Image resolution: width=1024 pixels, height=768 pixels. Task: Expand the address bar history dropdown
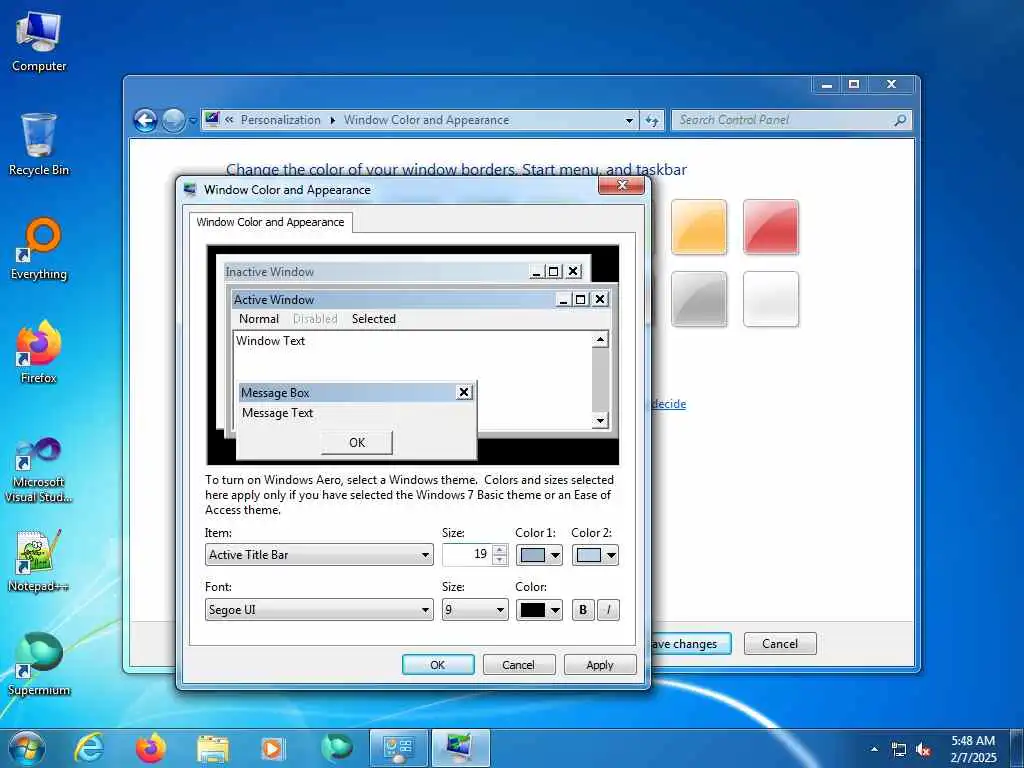point(629,121)
